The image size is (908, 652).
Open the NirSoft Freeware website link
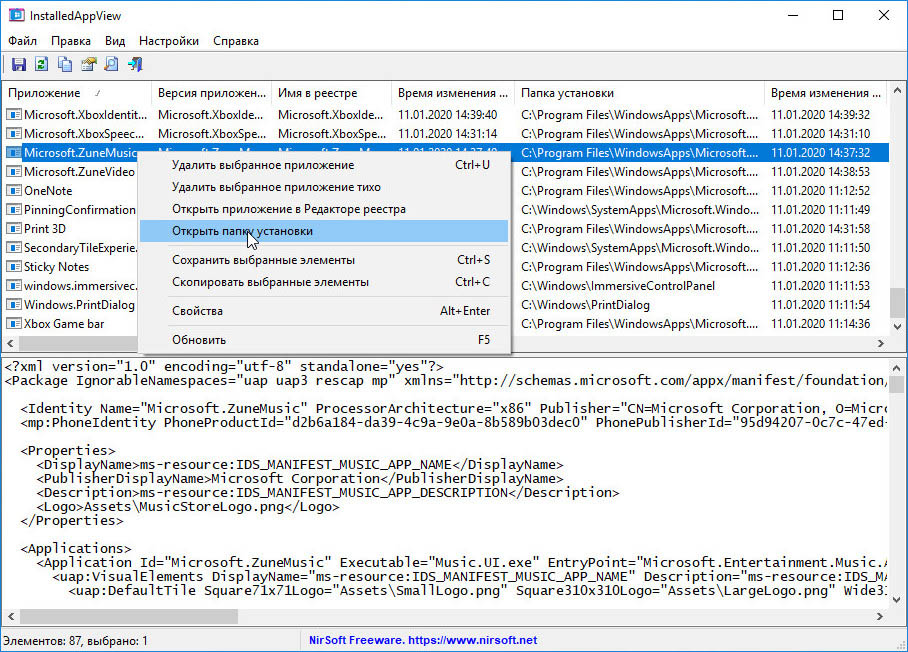pos(423,640)
